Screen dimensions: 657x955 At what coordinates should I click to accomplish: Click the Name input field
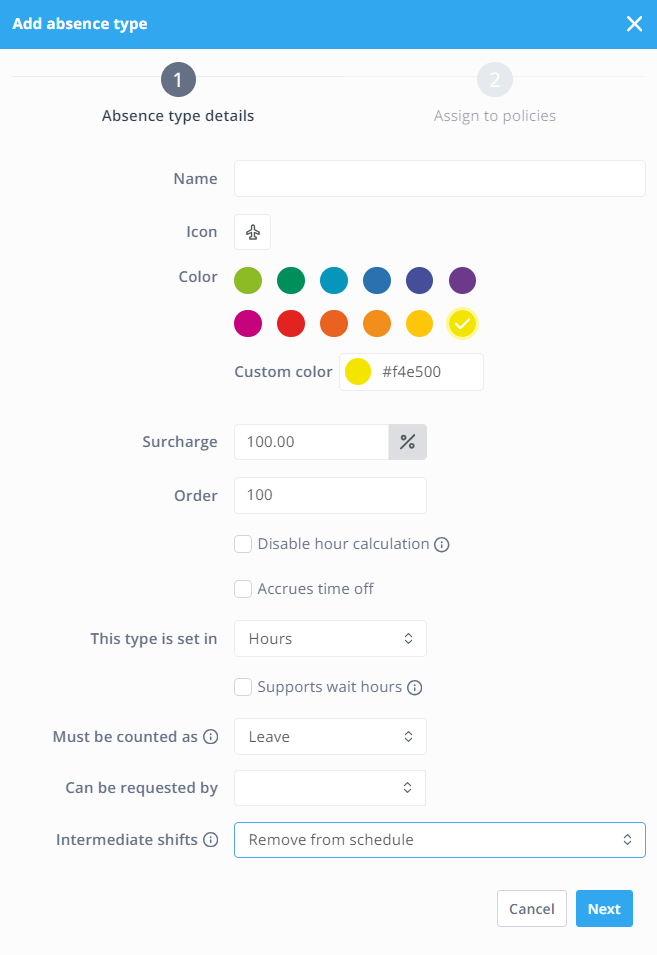tap(440, 178)
